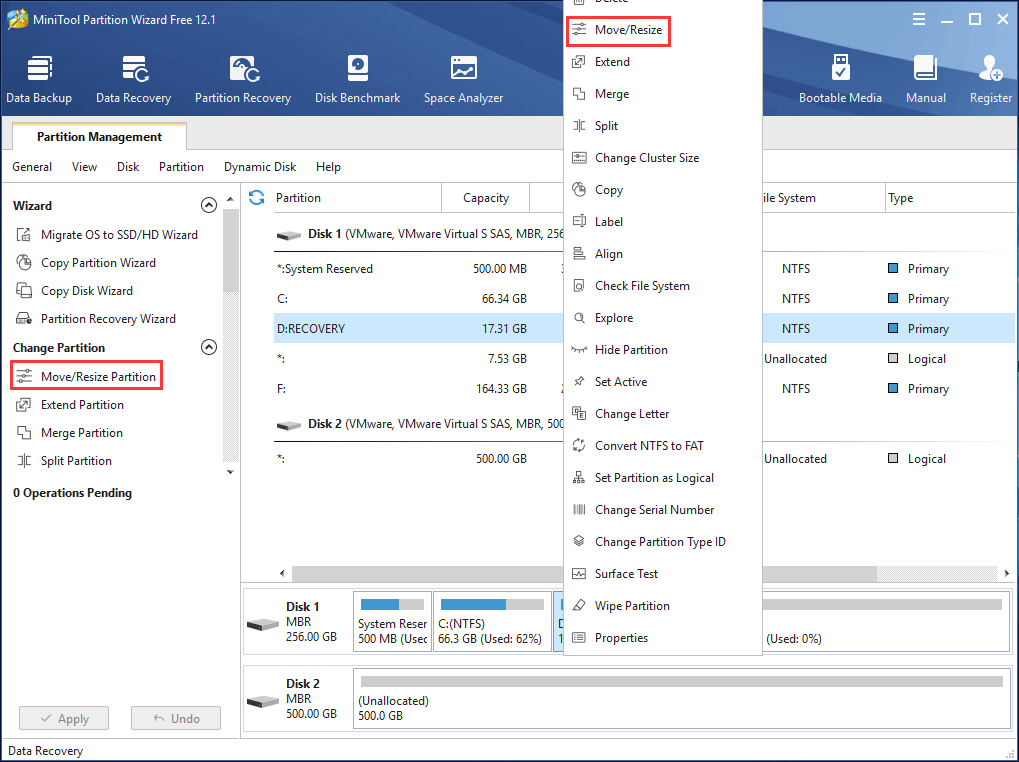Open the hamburger menu in title bar
This screenshot has width=1019, height=762.
919,19
